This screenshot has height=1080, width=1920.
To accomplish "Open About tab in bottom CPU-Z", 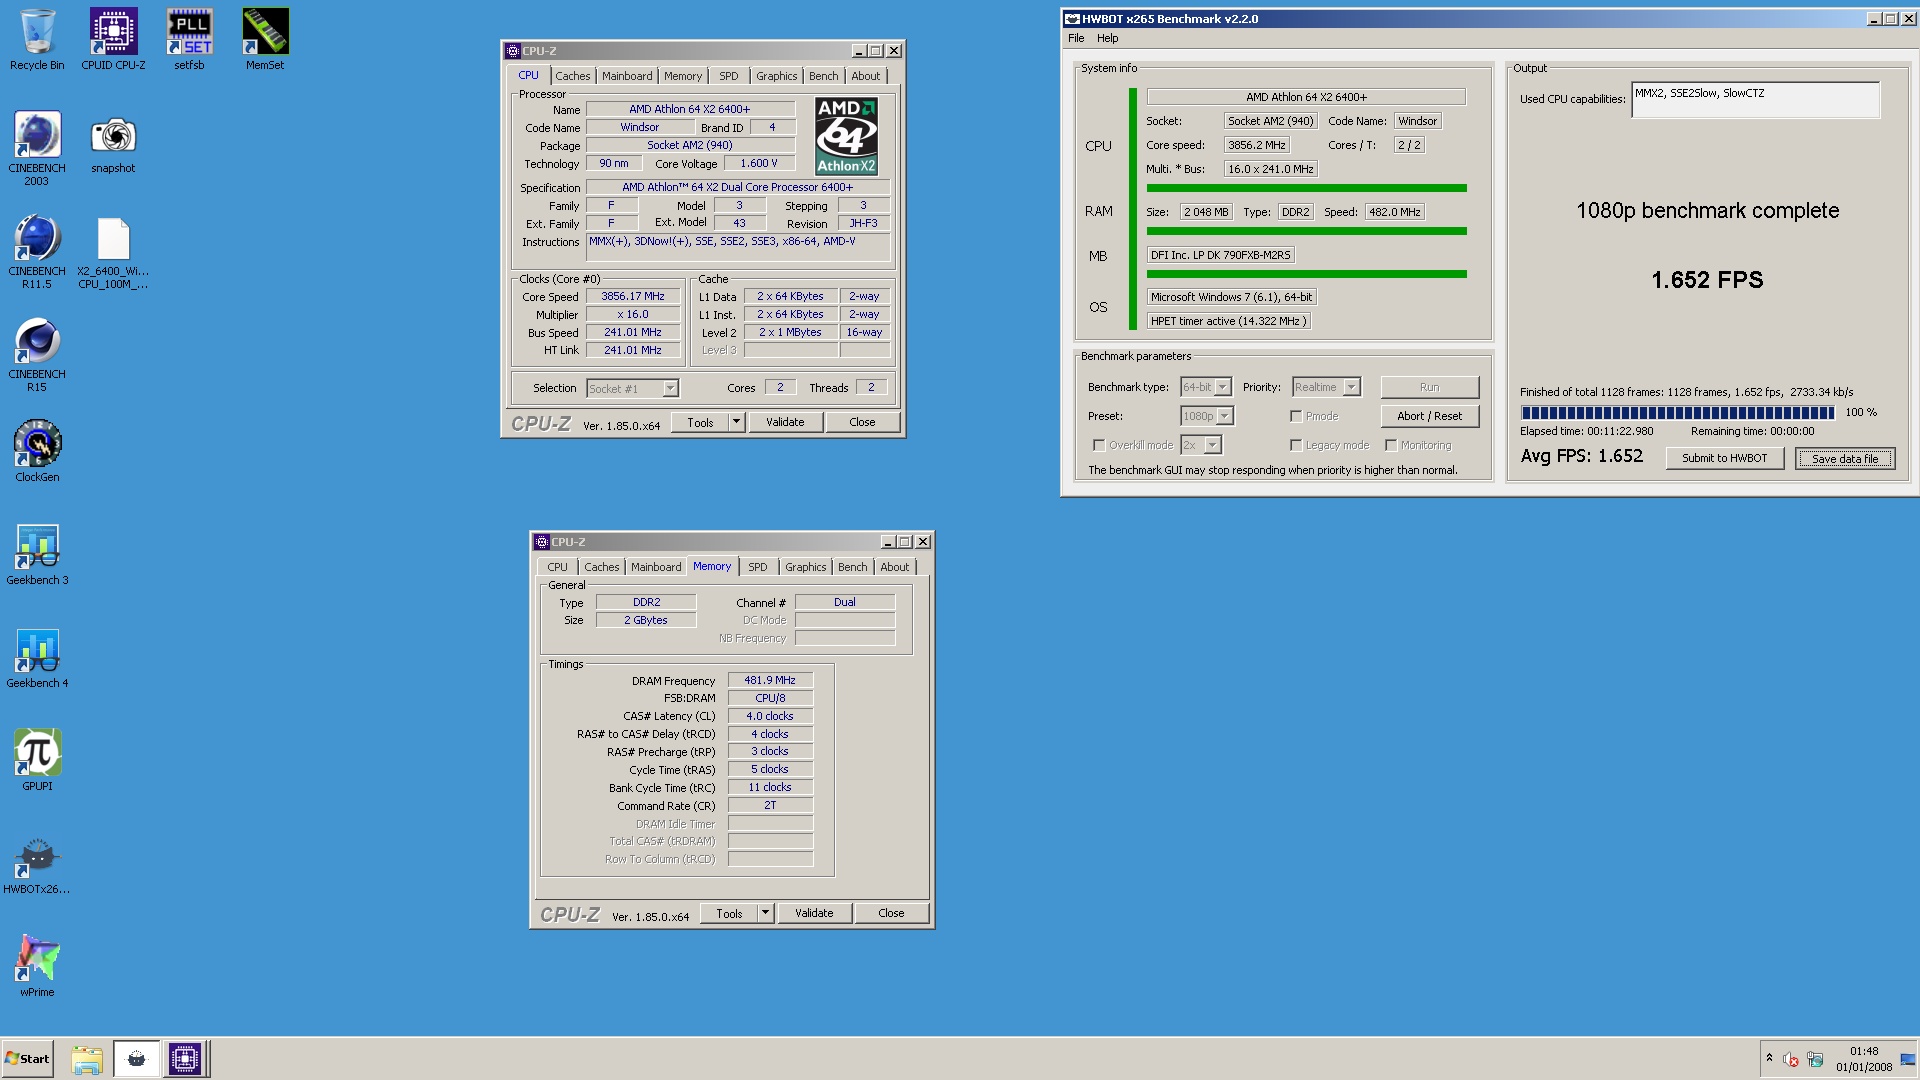I will pos(895,567).
